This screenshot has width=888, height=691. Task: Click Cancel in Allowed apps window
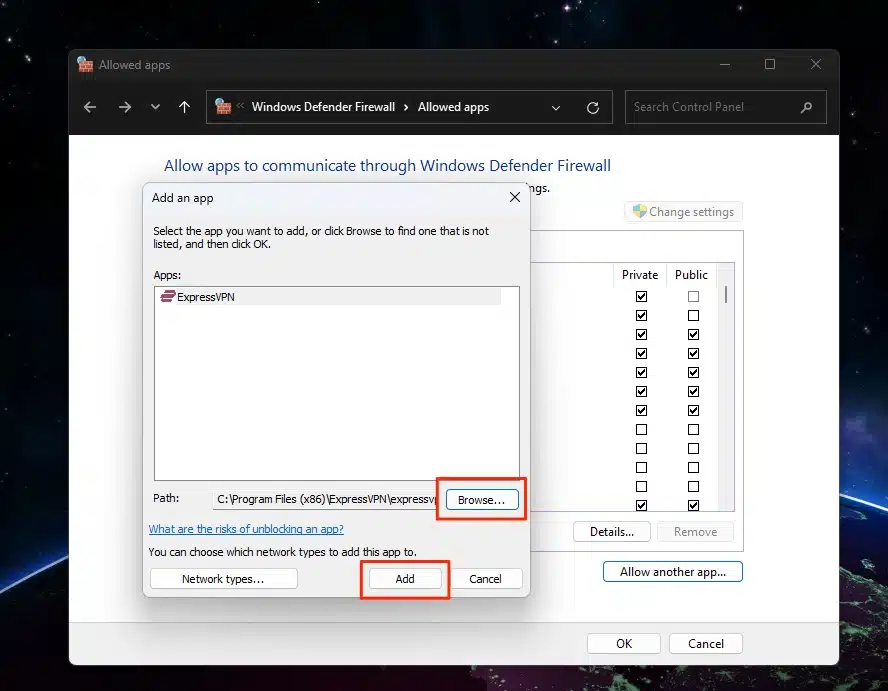706,643
